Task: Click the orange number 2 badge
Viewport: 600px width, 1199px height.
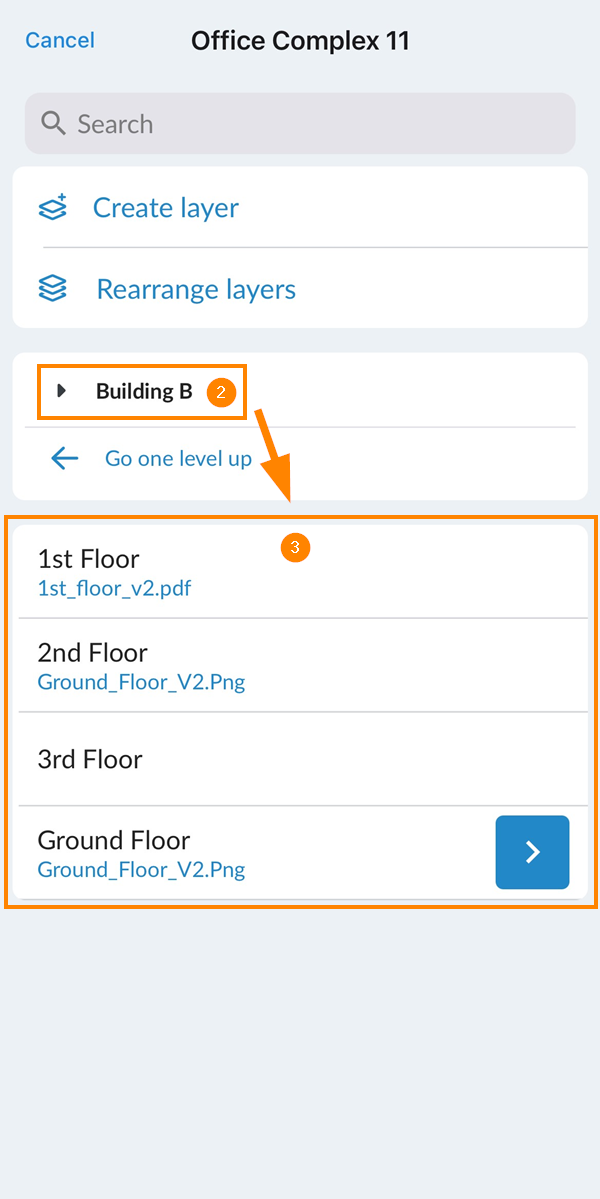Action: click(221, 392)
